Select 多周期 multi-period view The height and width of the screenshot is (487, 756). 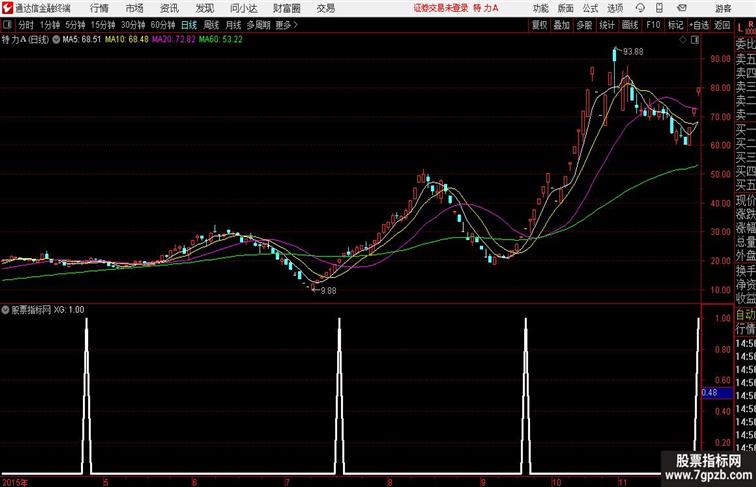click(258, 25)
